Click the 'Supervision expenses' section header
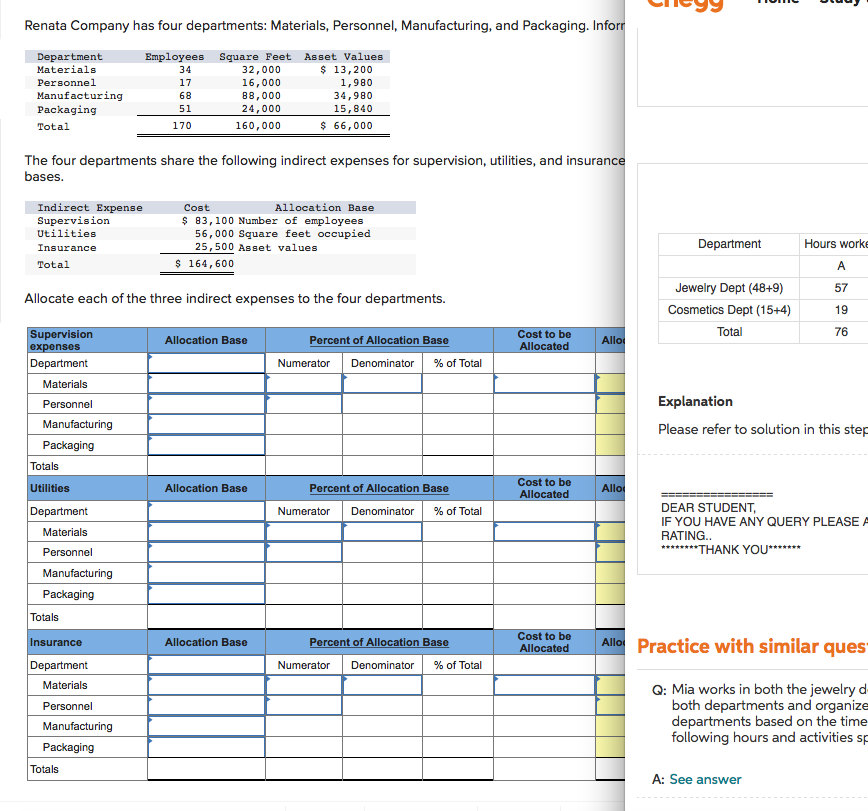 click(x=87, y=340)
